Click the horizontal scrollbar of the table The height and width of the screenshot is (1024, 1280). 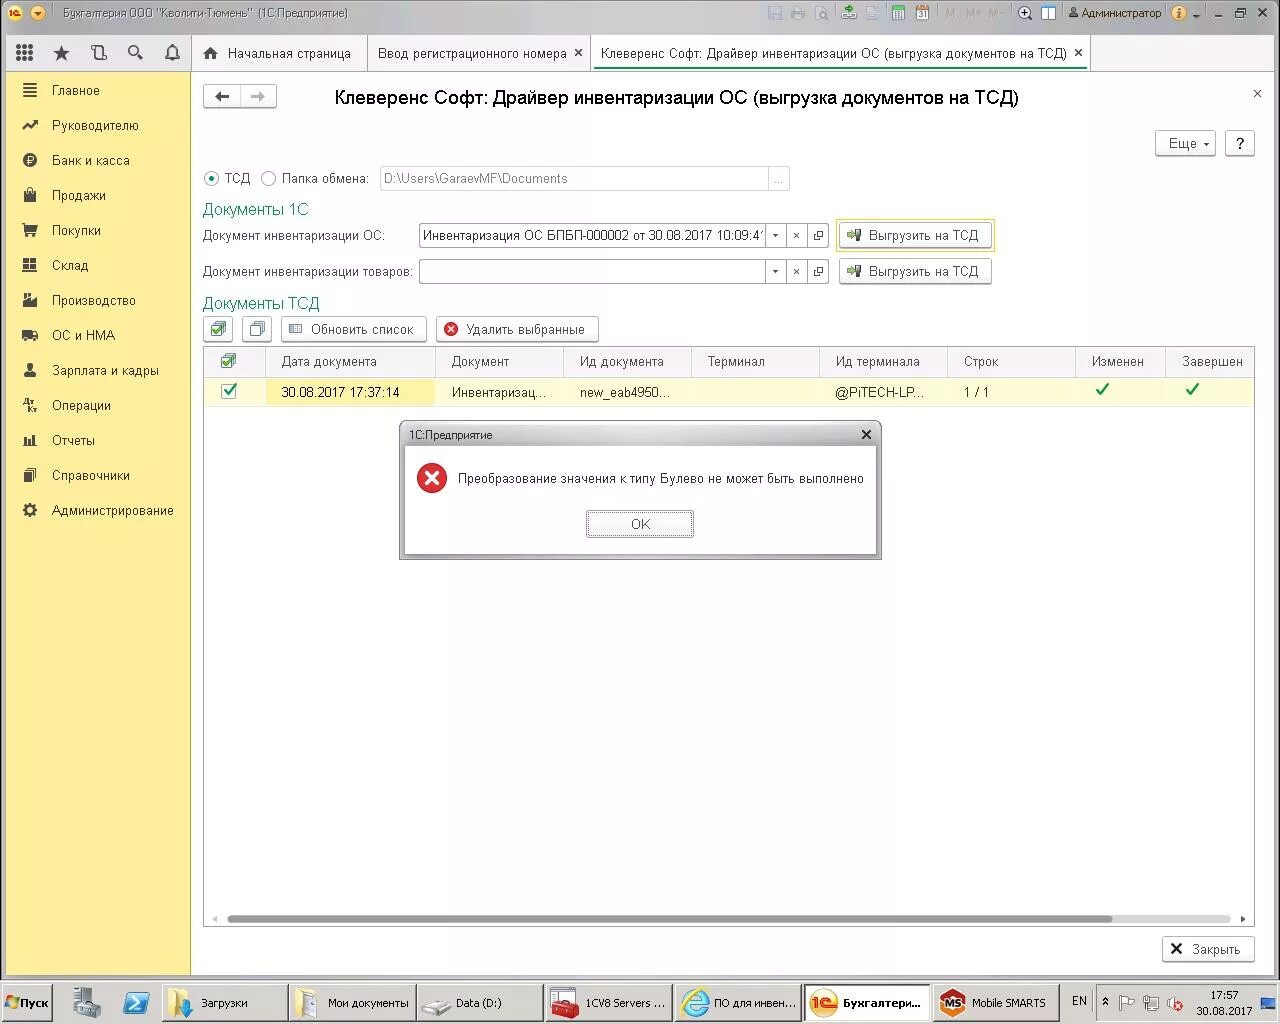pyautogui.click(x=669, y=919)
